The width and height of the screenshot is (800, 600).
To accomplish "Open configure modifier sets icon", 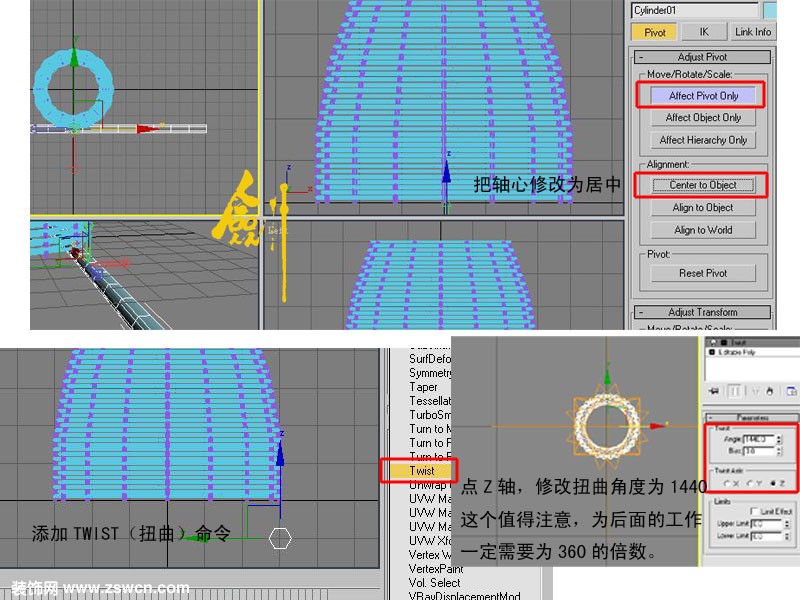I will pyautogui.click(x=791, y=391).
